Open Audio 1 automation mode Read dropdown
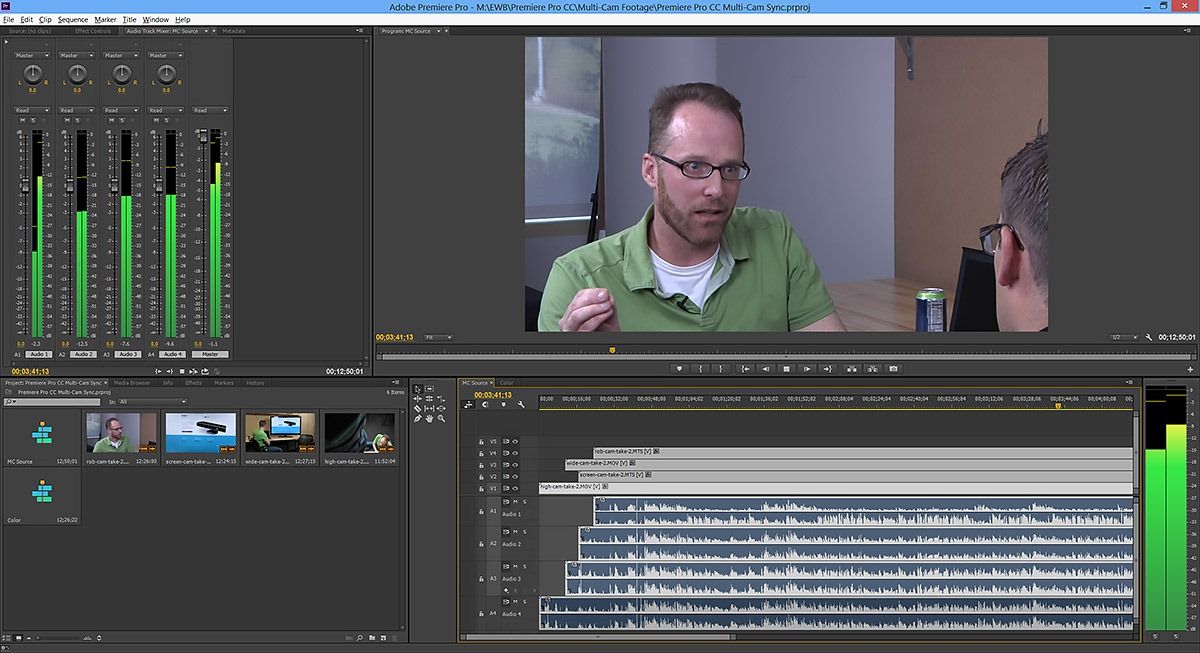The image size is (1200, 653). pos(32,110)
